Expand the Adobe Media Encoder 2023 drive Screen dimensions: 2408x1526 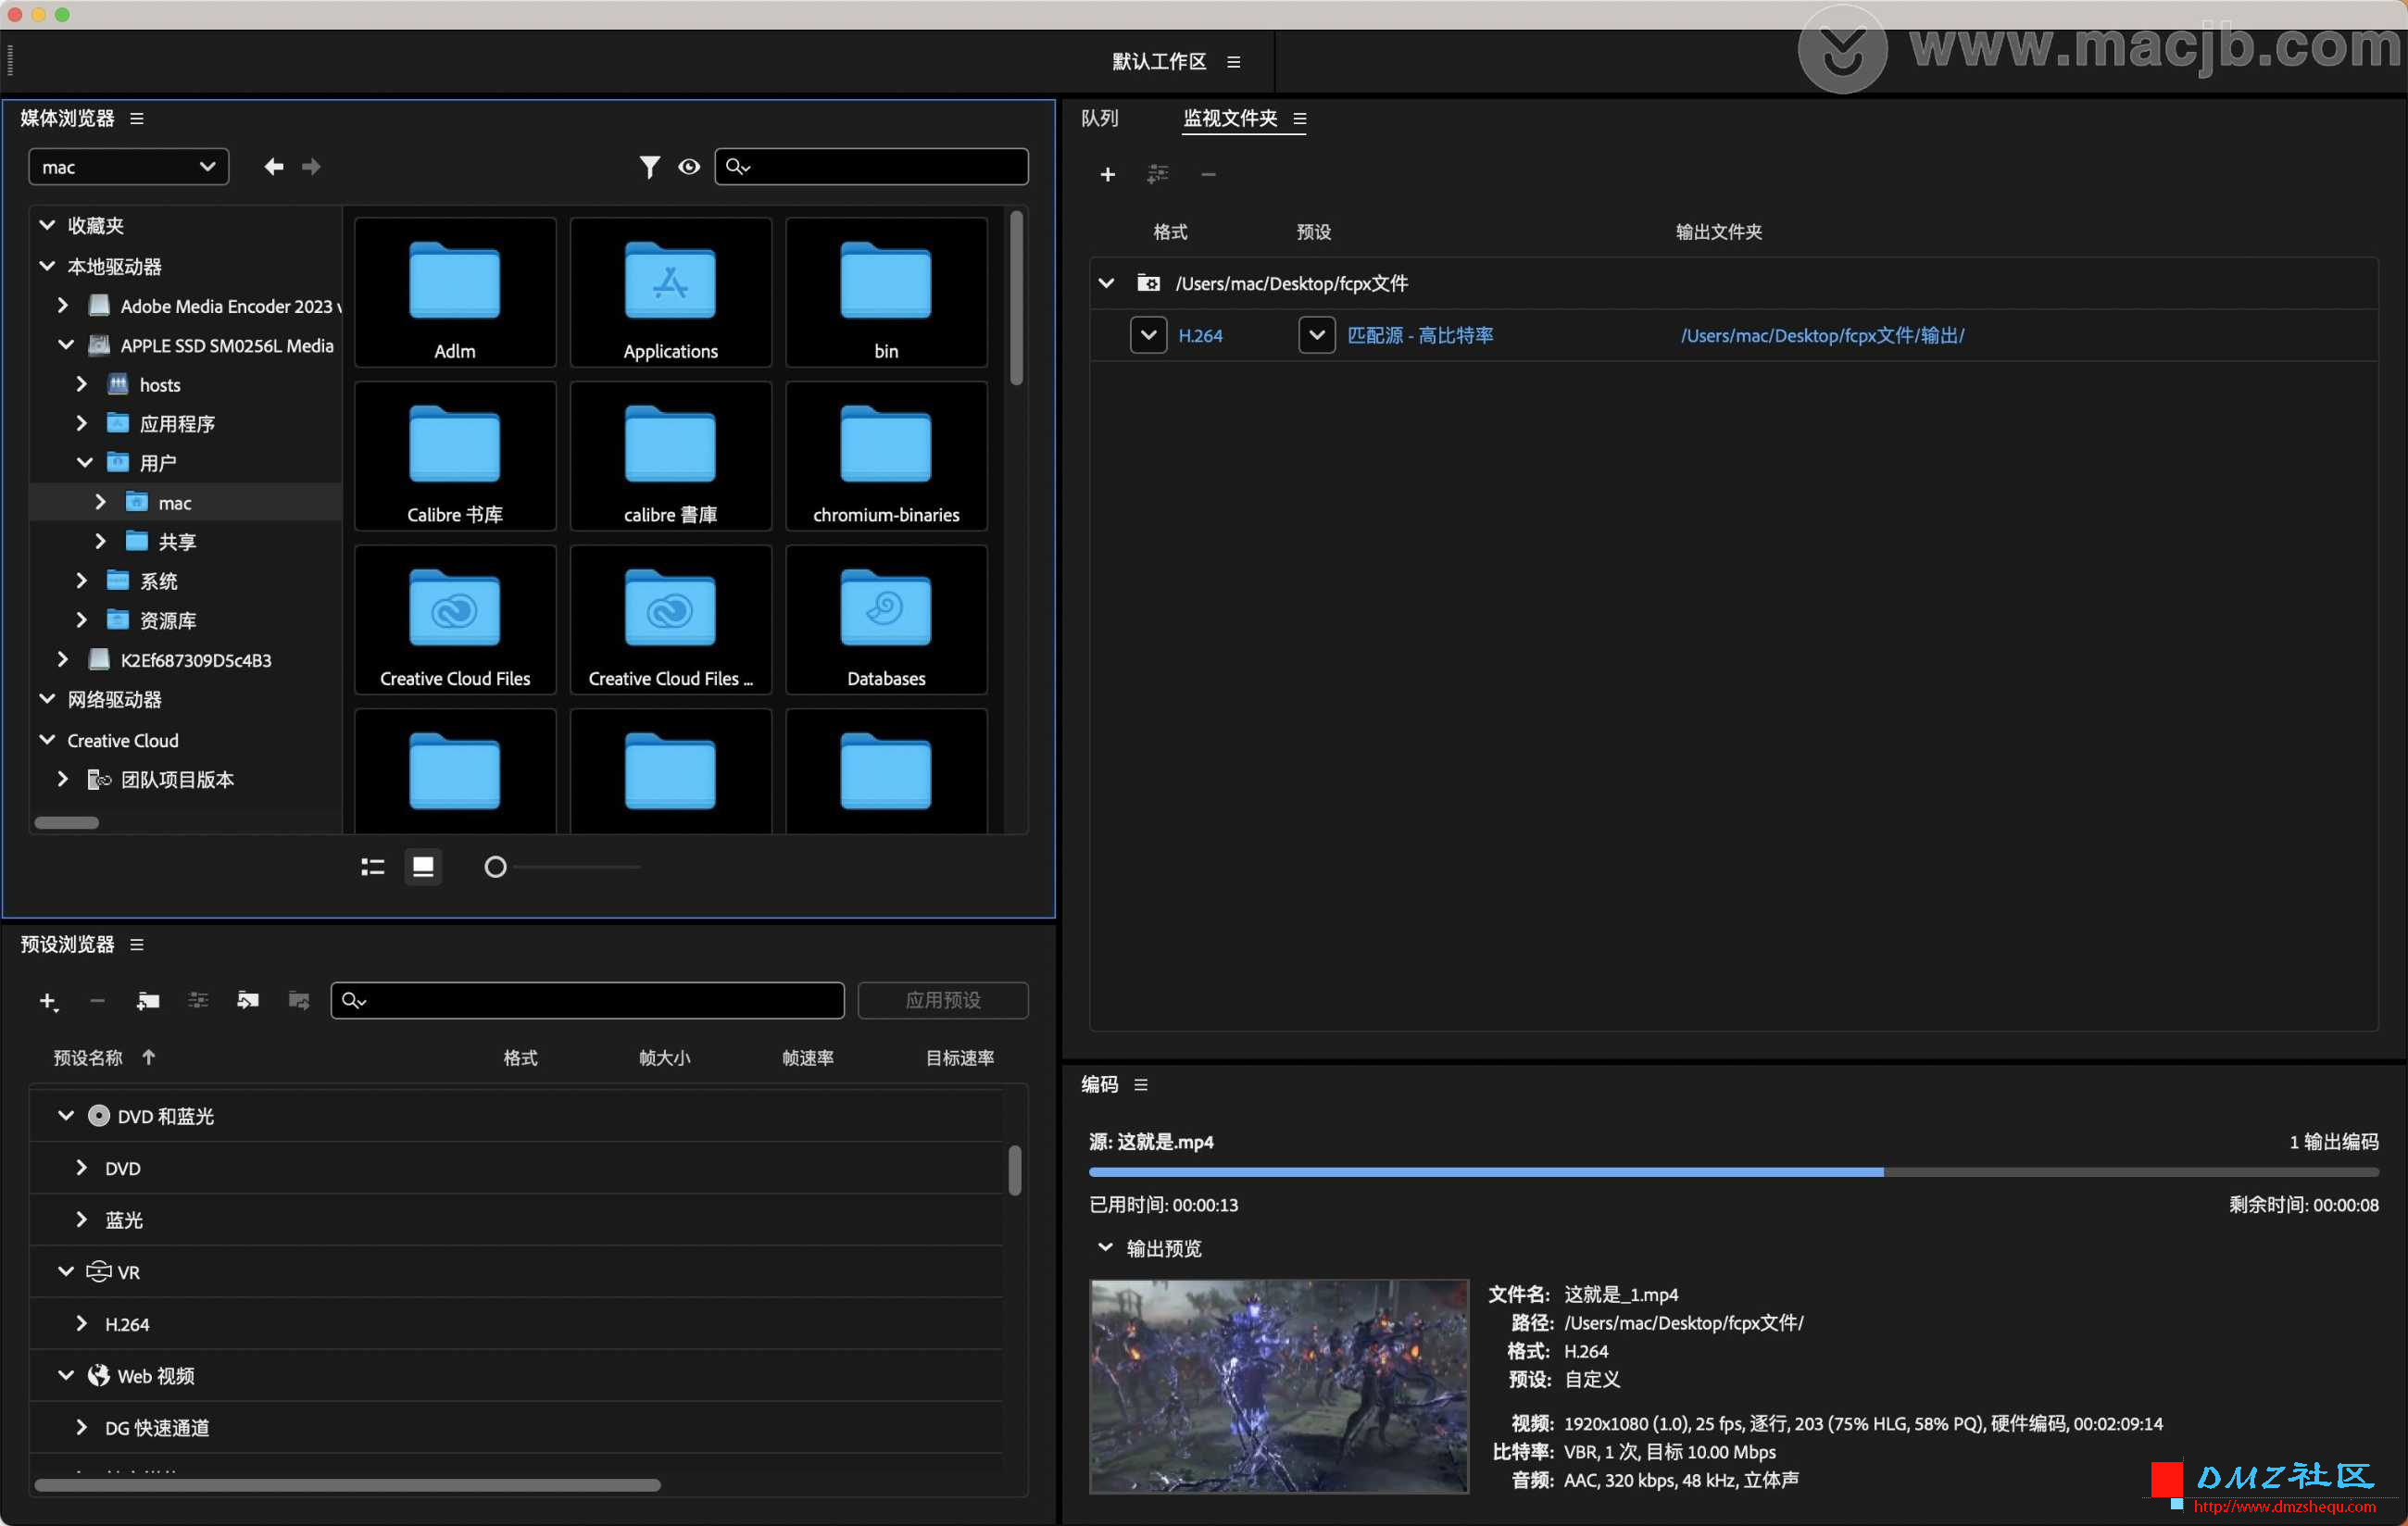(62, 305)
